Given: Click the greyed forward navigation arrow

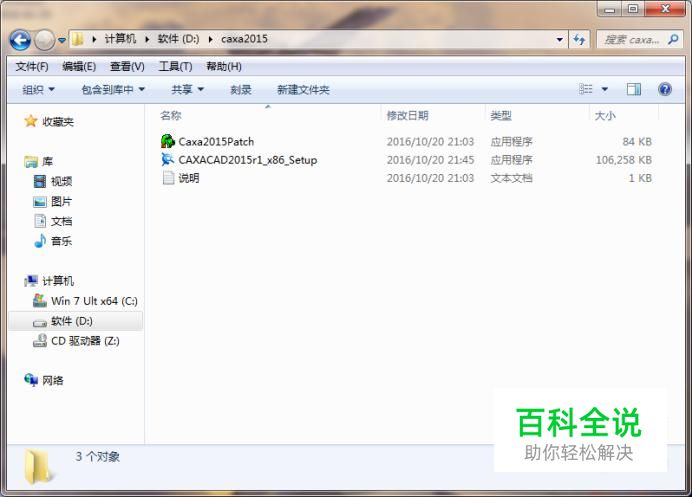Looking at the screenshot, I should tap(45, 40).
